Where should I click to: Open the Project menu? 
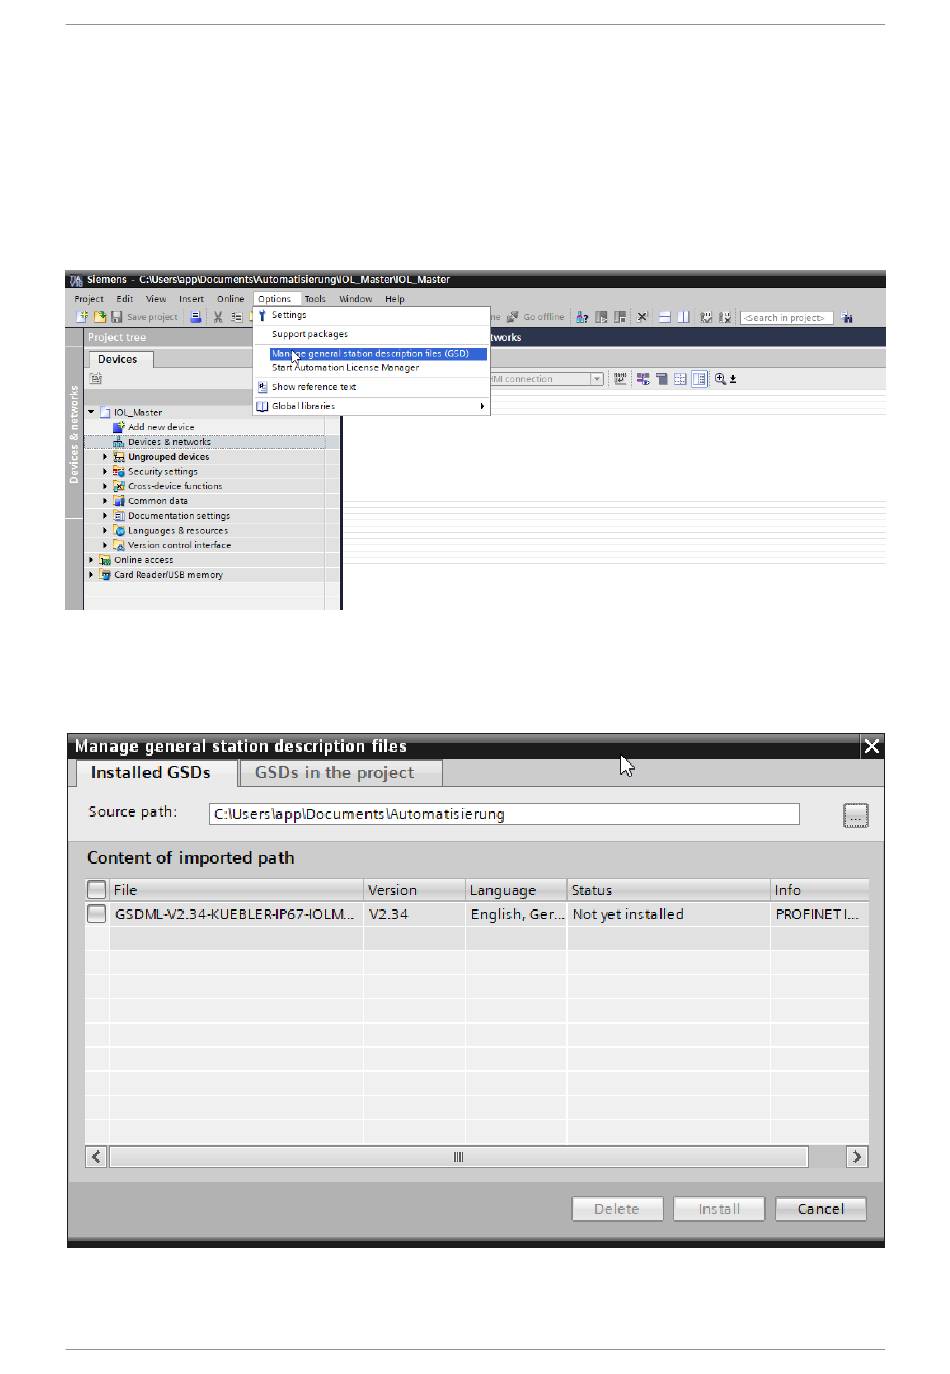click(89, 299)
